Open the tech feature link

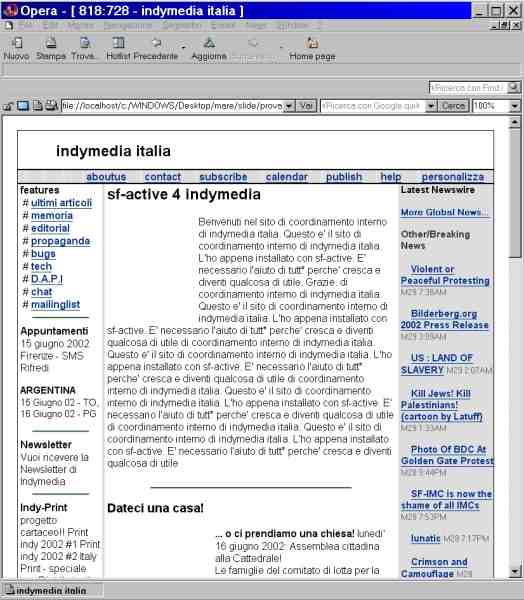coord(41,266)
